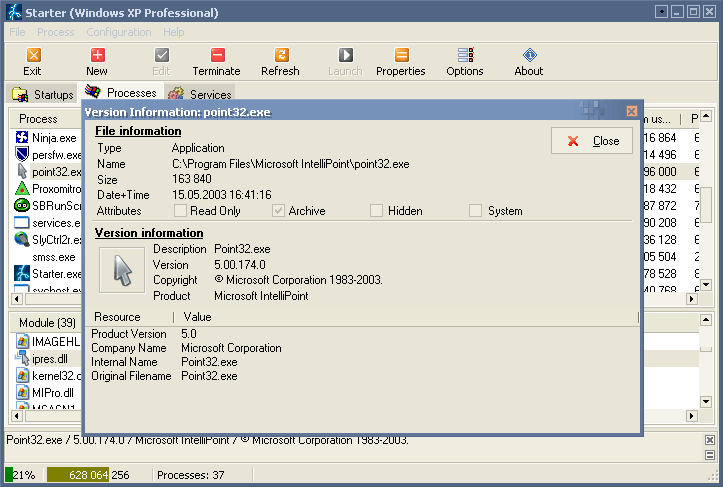Click the kernel32 module icon
Image resolution: width=723 pixels, height=487 pixels.
coord(23,375)
